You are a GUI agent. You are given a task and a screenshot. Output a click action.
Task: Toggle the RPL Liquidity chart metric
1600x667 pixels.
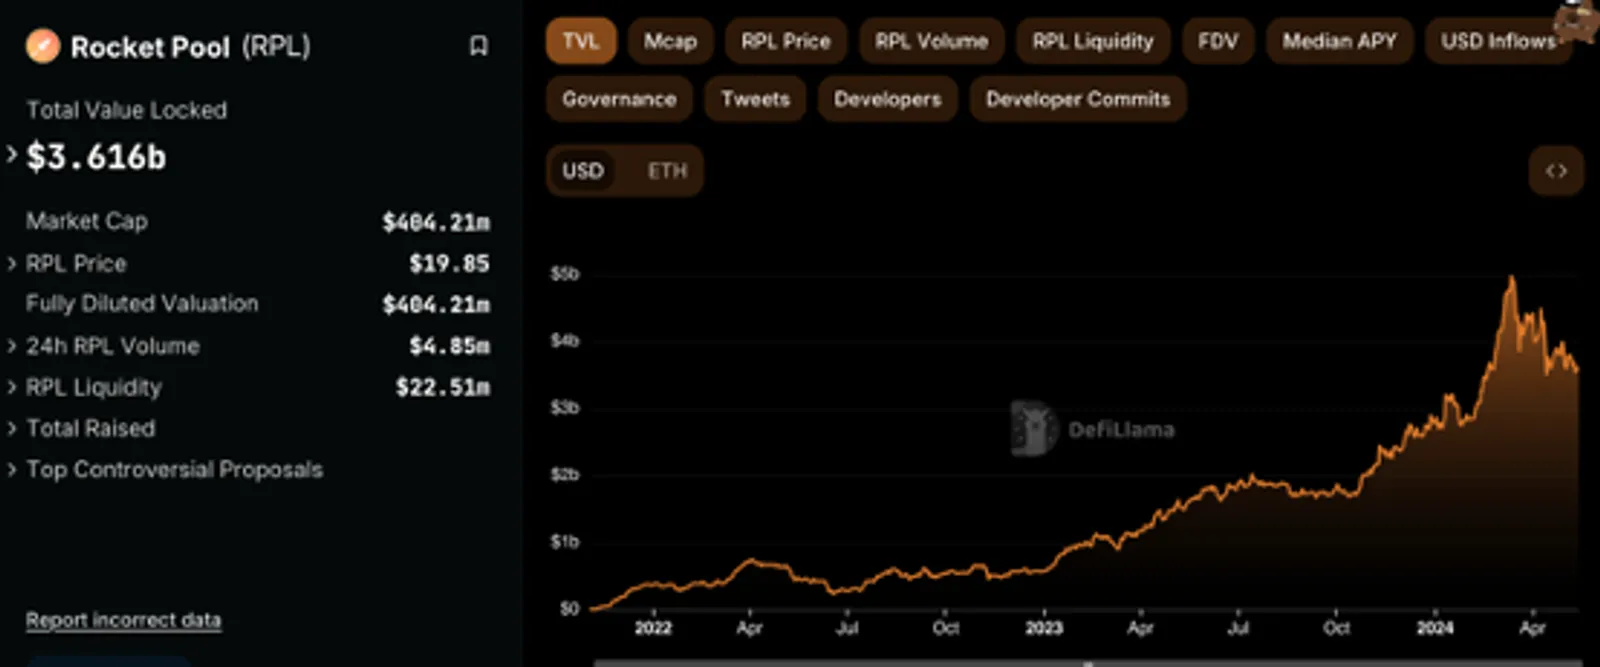pos(1093,42)
